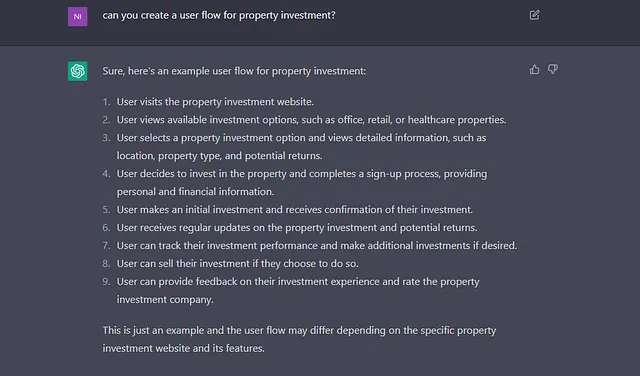Image resolution: width=640 pixels, height=376 pixels.
Task: Click step 3 about selecting property option
Action: (301, 147)
